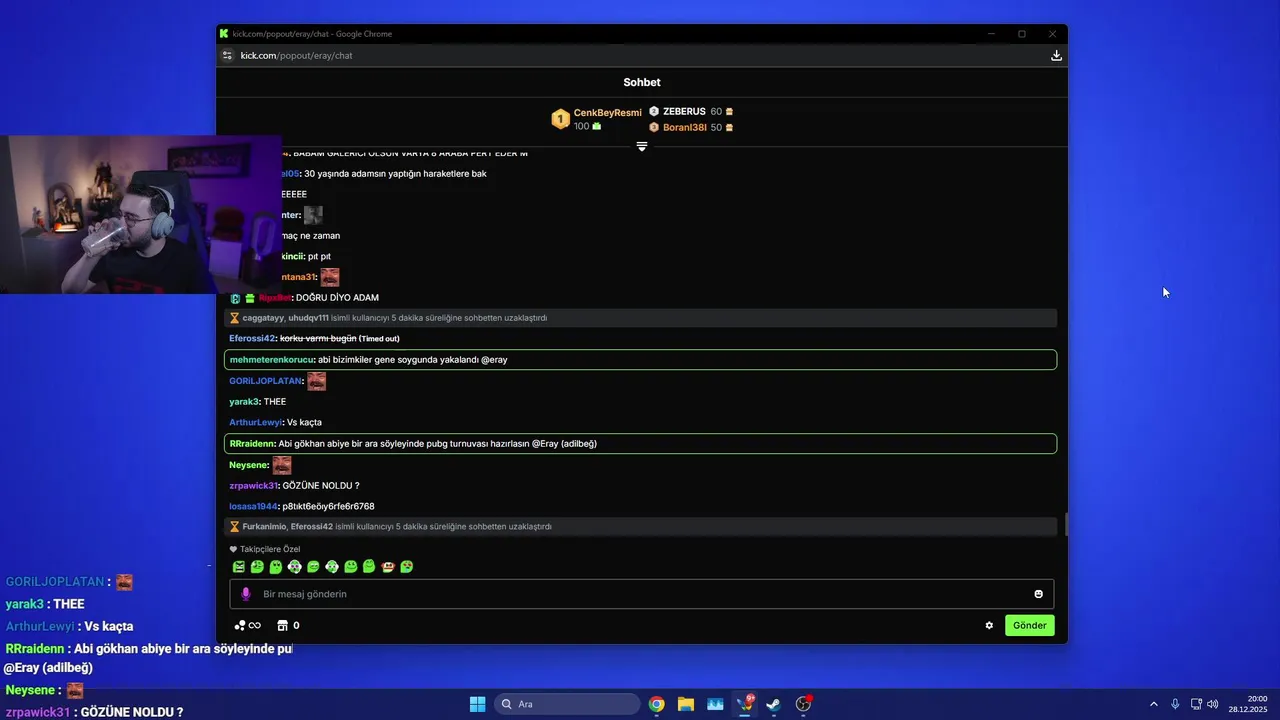Open the emoji picker in message box
Viewport: 1280px width, 720px height.
pos(1038,594)
